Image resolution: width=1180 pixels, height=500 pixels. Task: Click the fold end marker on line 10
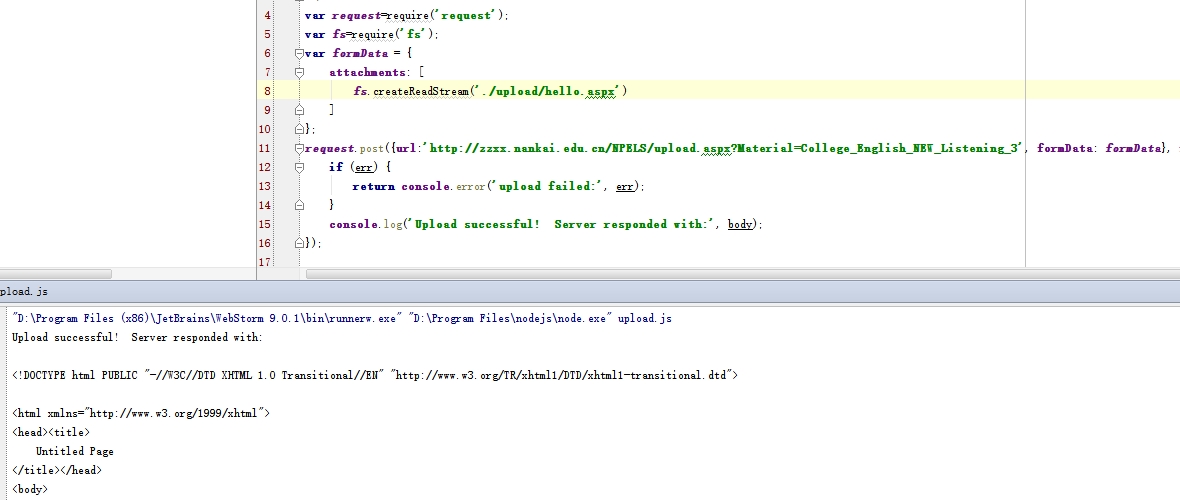point(299,130)
